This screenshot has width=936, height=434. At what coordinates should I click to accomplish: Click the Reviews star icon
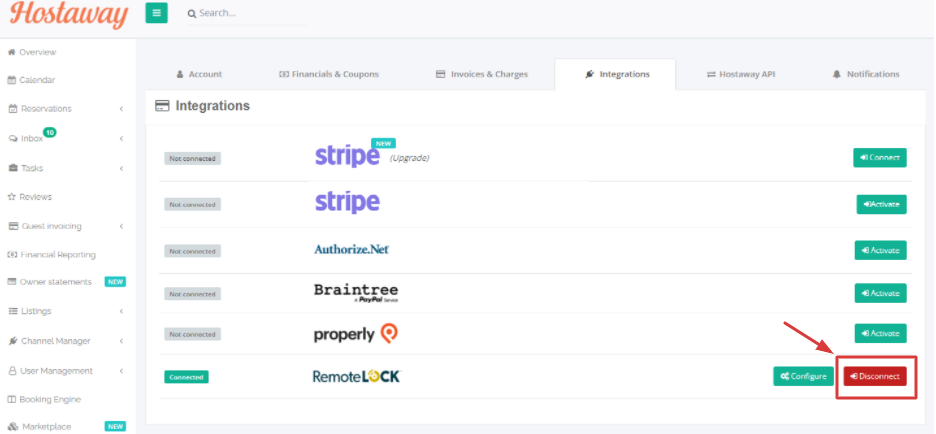click(11, 196)
